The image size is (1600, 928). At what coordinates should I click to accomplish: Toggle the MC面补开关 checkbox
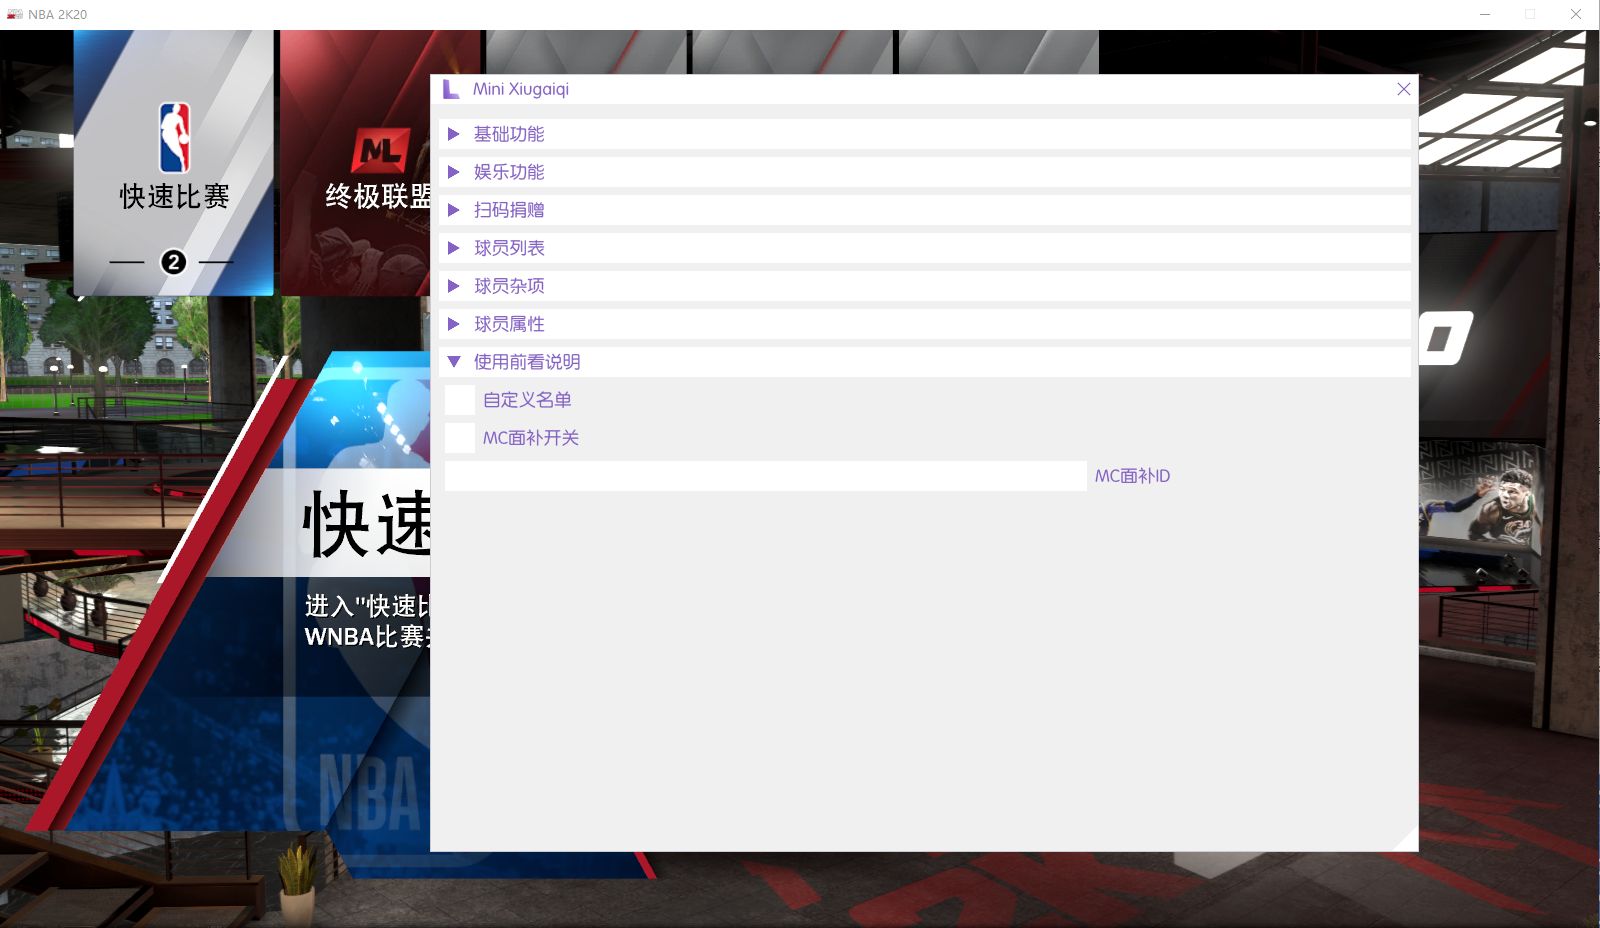tap(460, 438)
